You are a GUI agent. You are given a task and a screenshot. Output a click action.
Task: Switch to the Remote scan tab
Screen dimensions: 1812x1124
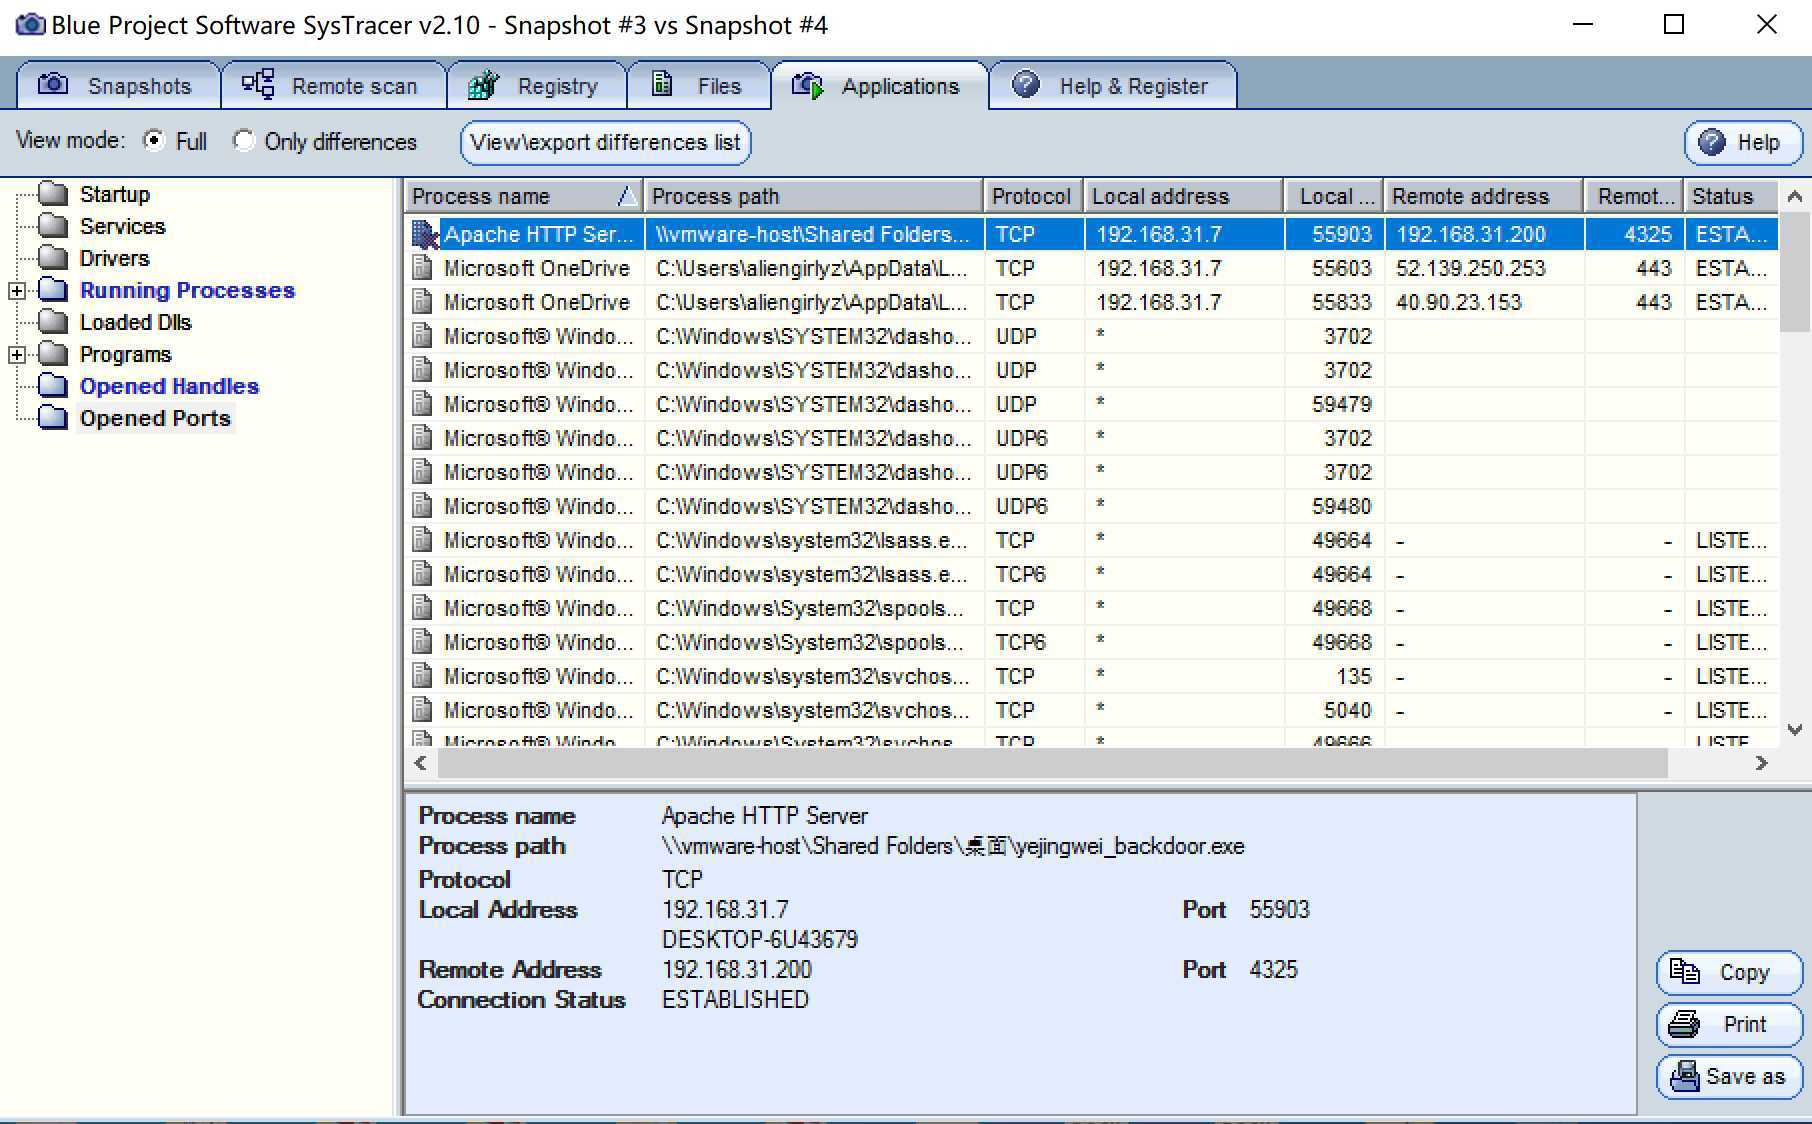(333, 85)
